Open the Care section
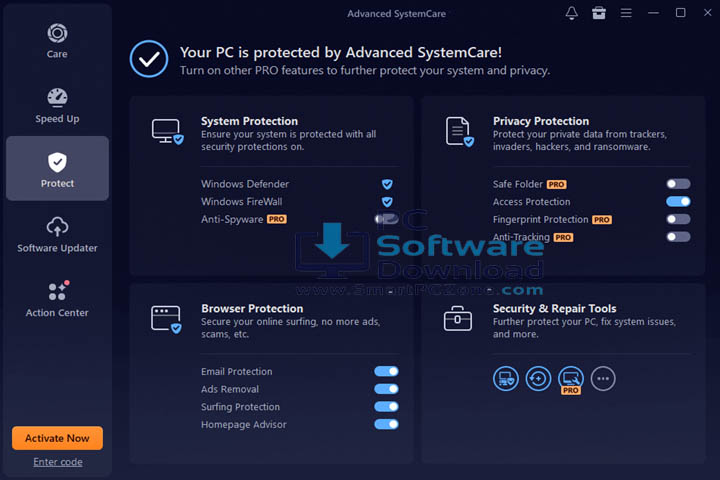 [x=57, y=41]
